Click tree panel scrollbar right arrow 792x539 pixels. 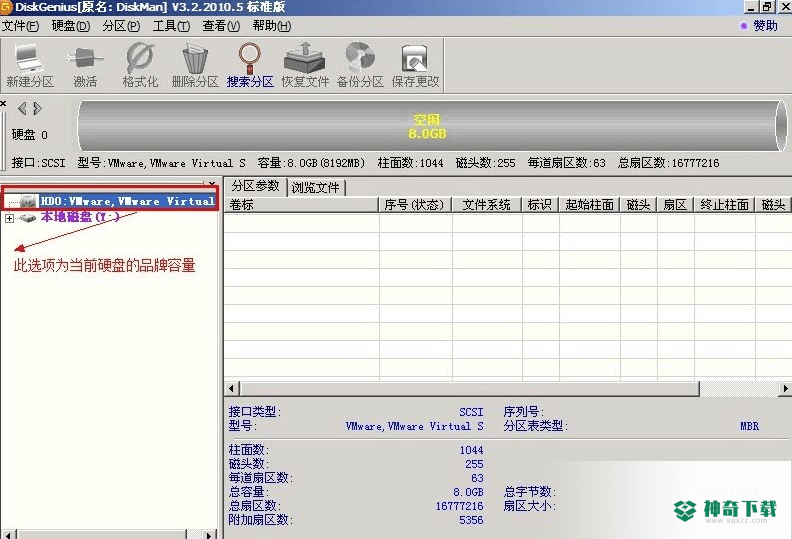coord(209,534)
